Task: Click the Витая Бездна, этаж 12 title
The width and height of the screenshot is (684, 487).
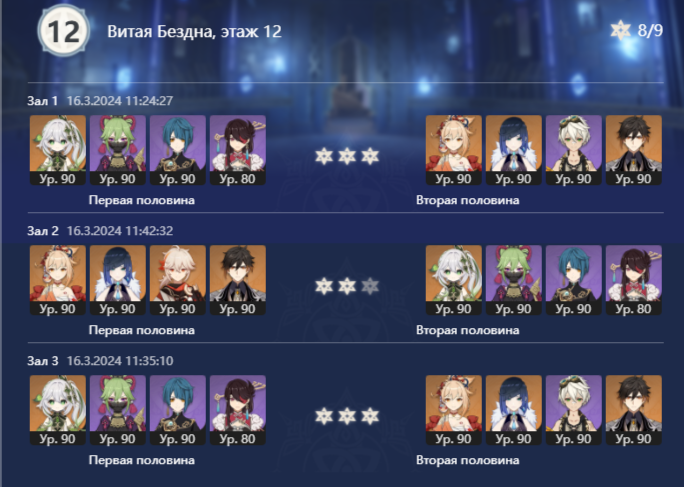Action: pos(195,31)
